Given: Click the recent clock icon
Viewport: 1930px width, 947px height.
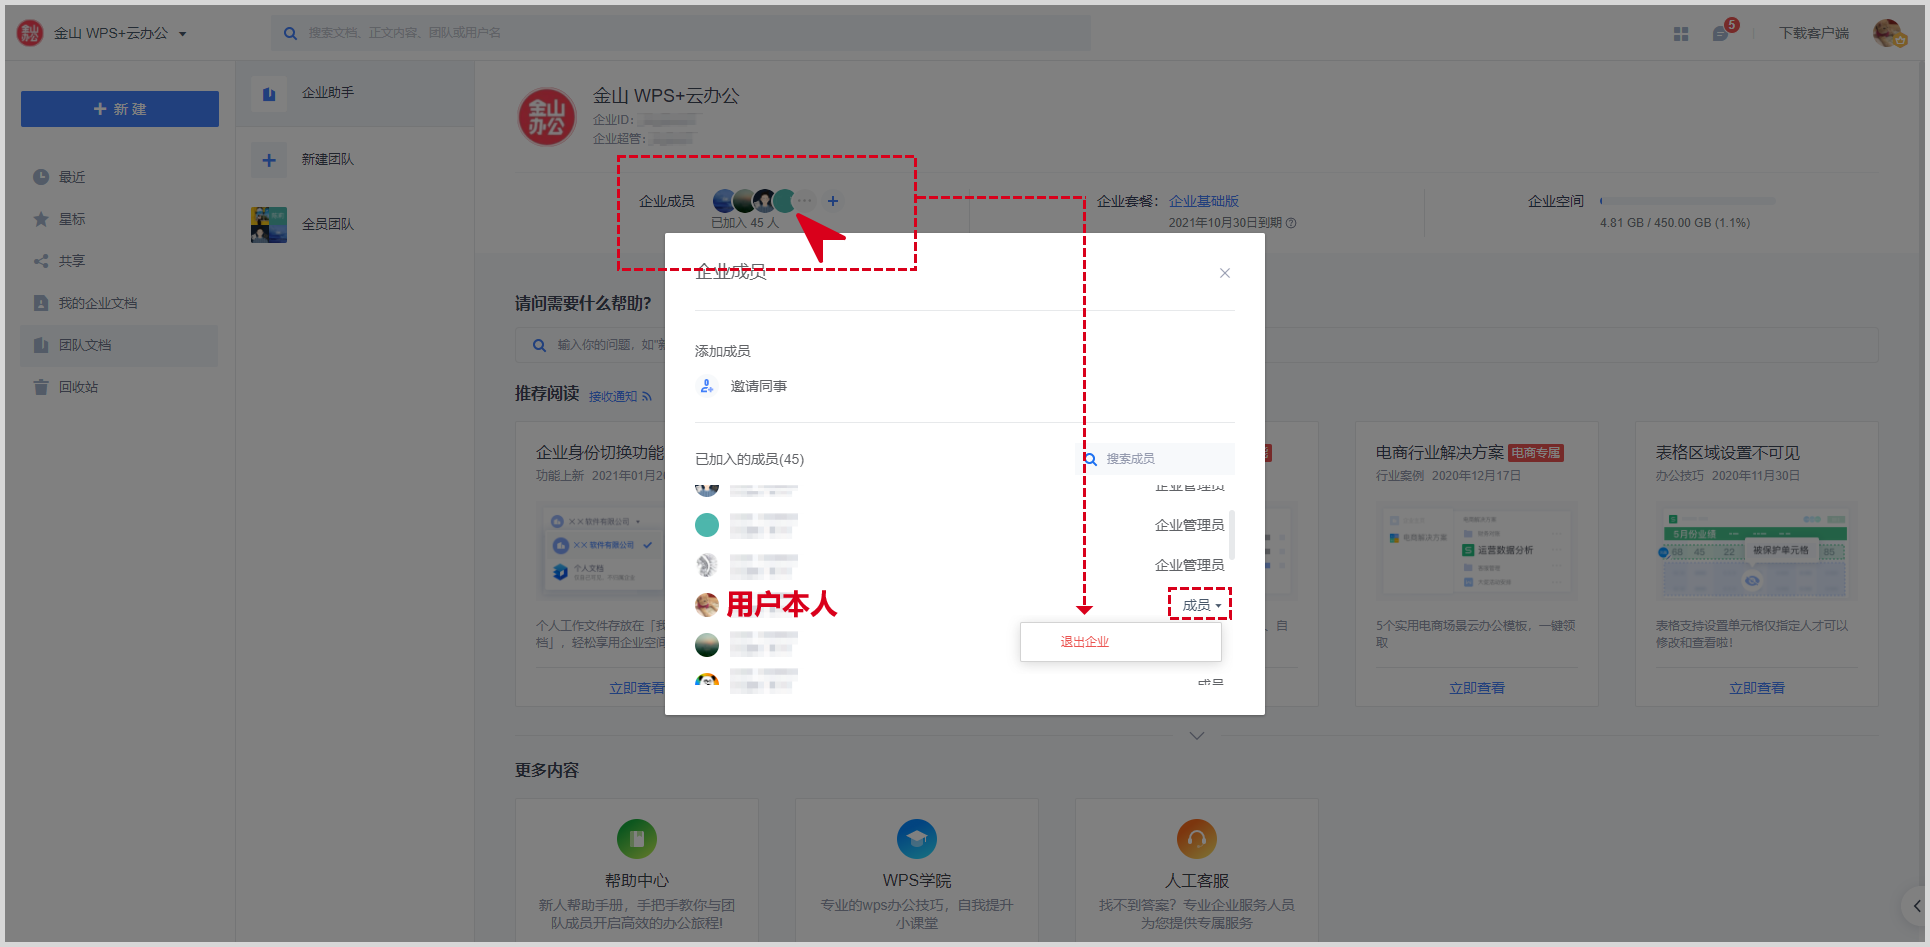Looking at the screenshot, I should point(41,177).
